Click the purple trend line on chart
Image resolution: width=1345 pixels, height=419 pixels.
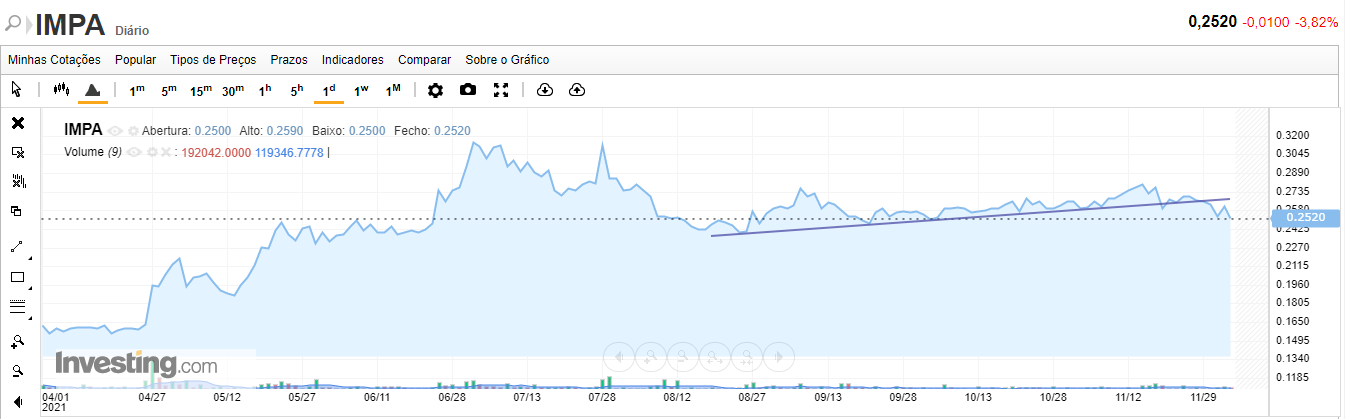(x=970, y=217)
